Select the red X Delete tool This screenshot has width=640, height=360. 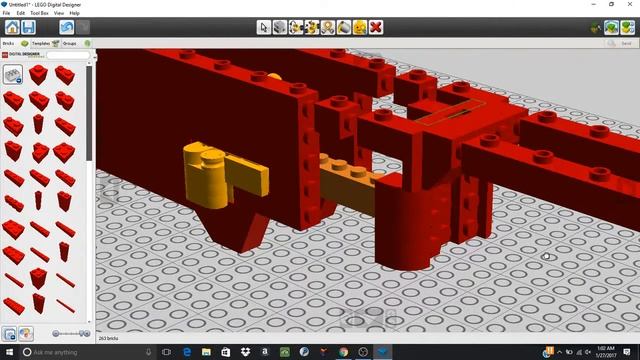376,27
